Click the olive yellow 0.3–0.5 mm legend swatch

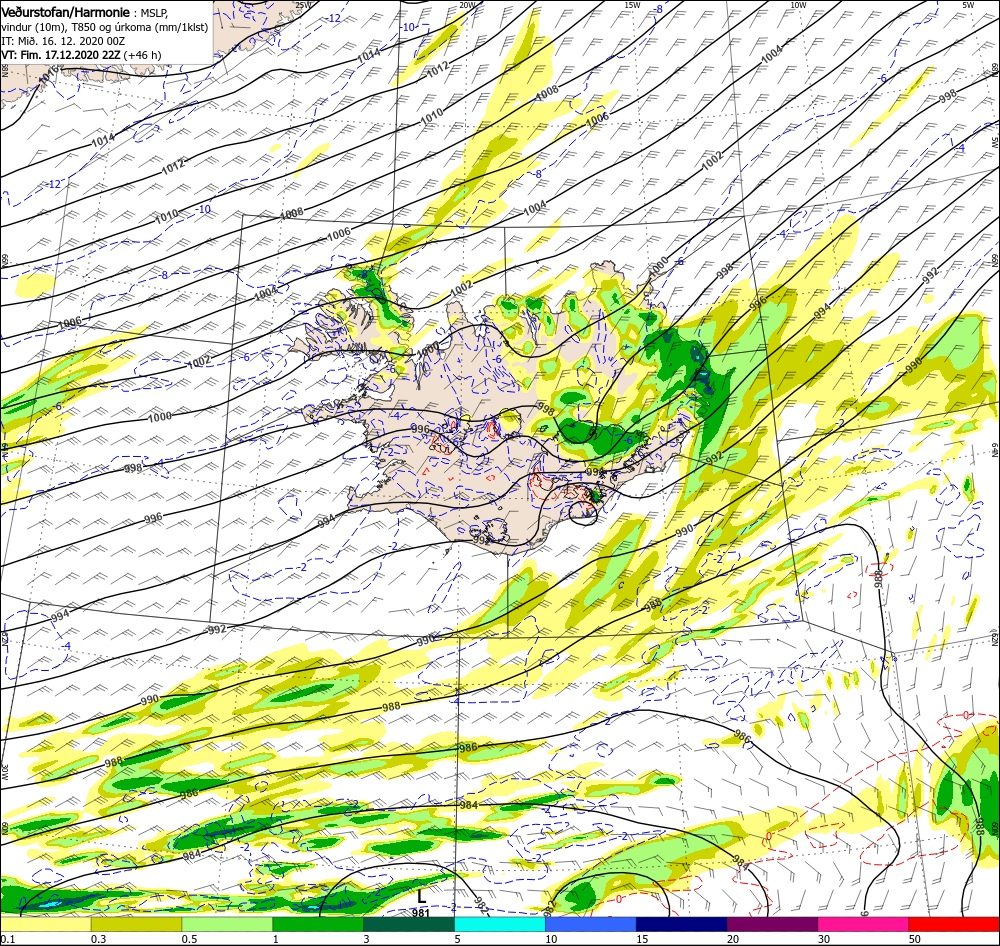pyautogui.click(x=136, y=924)
